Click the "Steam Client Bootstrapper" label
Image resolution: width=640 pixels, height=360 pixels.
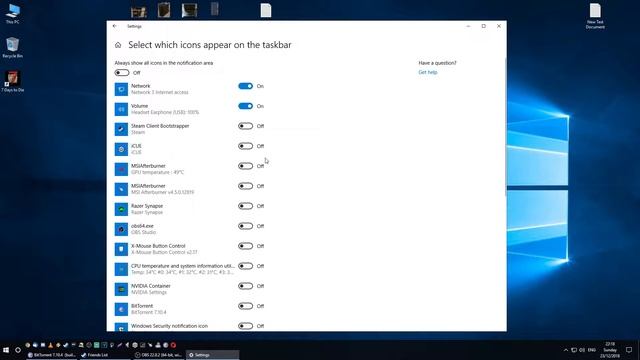[x=160, y=126]
